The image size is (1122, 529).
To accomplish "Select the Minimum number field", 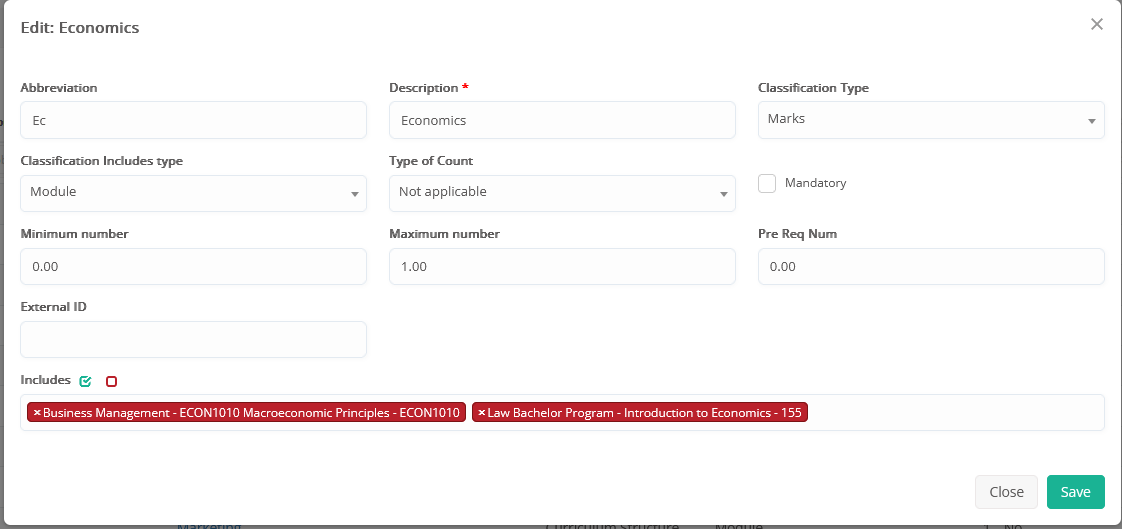I will click(x=193, y=267).
